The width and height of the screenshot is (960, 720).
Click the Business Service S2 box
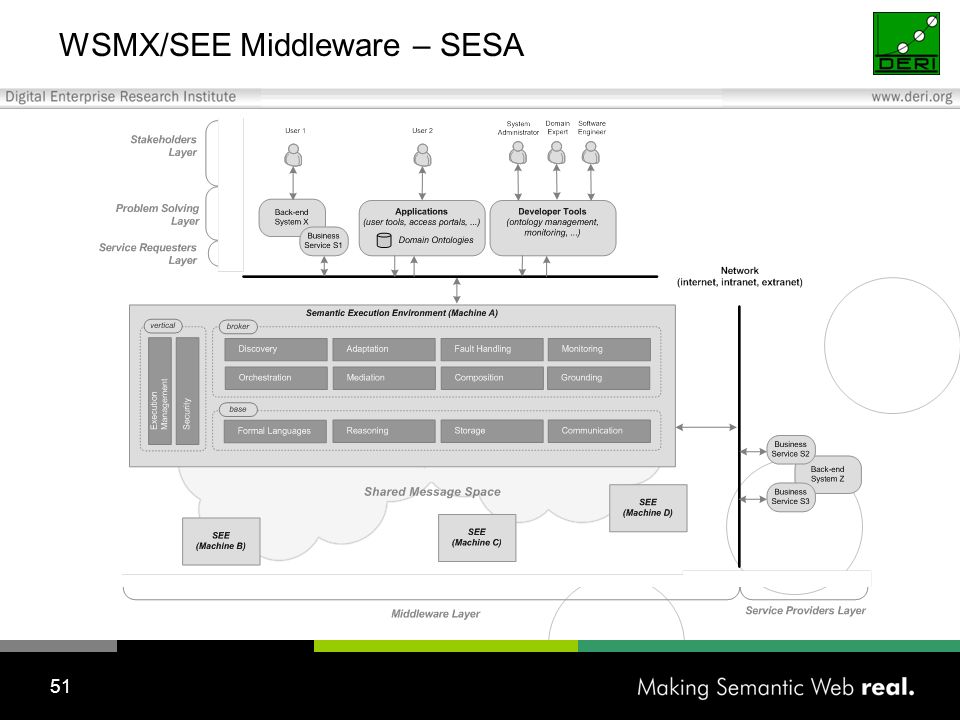pyautogui.click(x=790, y=449)
